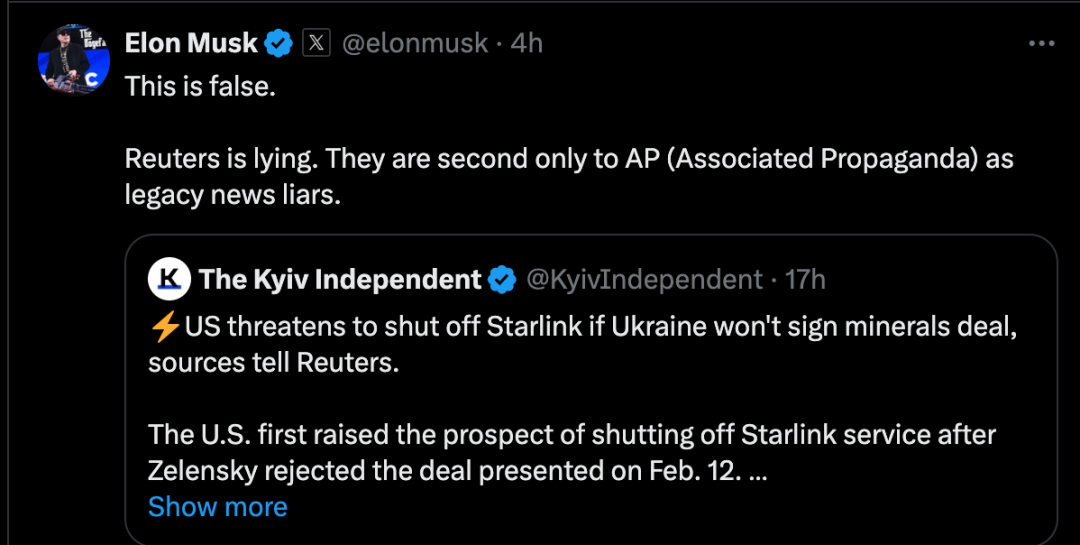Click the "This is false." text
This screenshot has height=545, width=1080.
point(200,86)
